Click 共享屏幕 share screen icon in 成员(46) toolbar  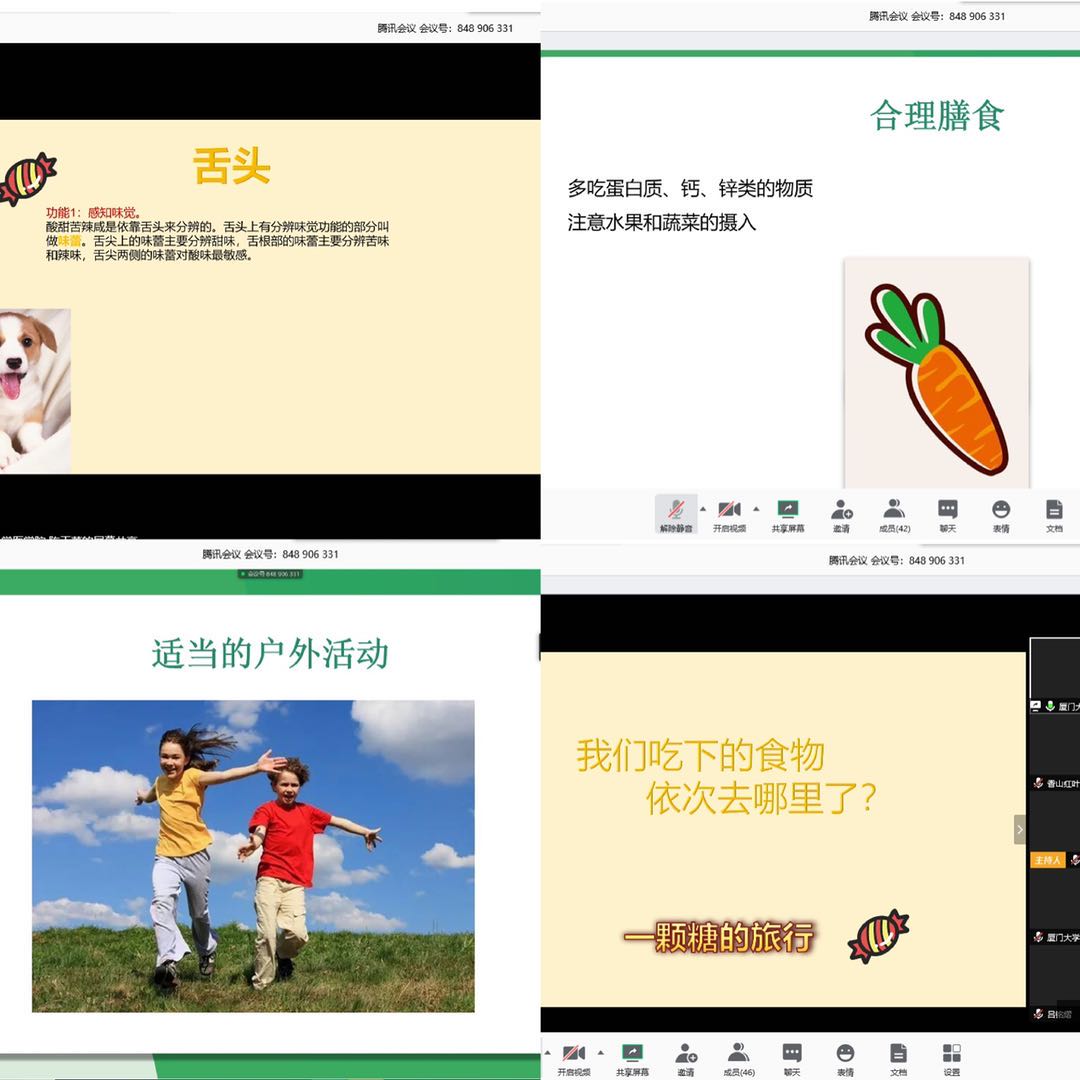coord(632,1053)
